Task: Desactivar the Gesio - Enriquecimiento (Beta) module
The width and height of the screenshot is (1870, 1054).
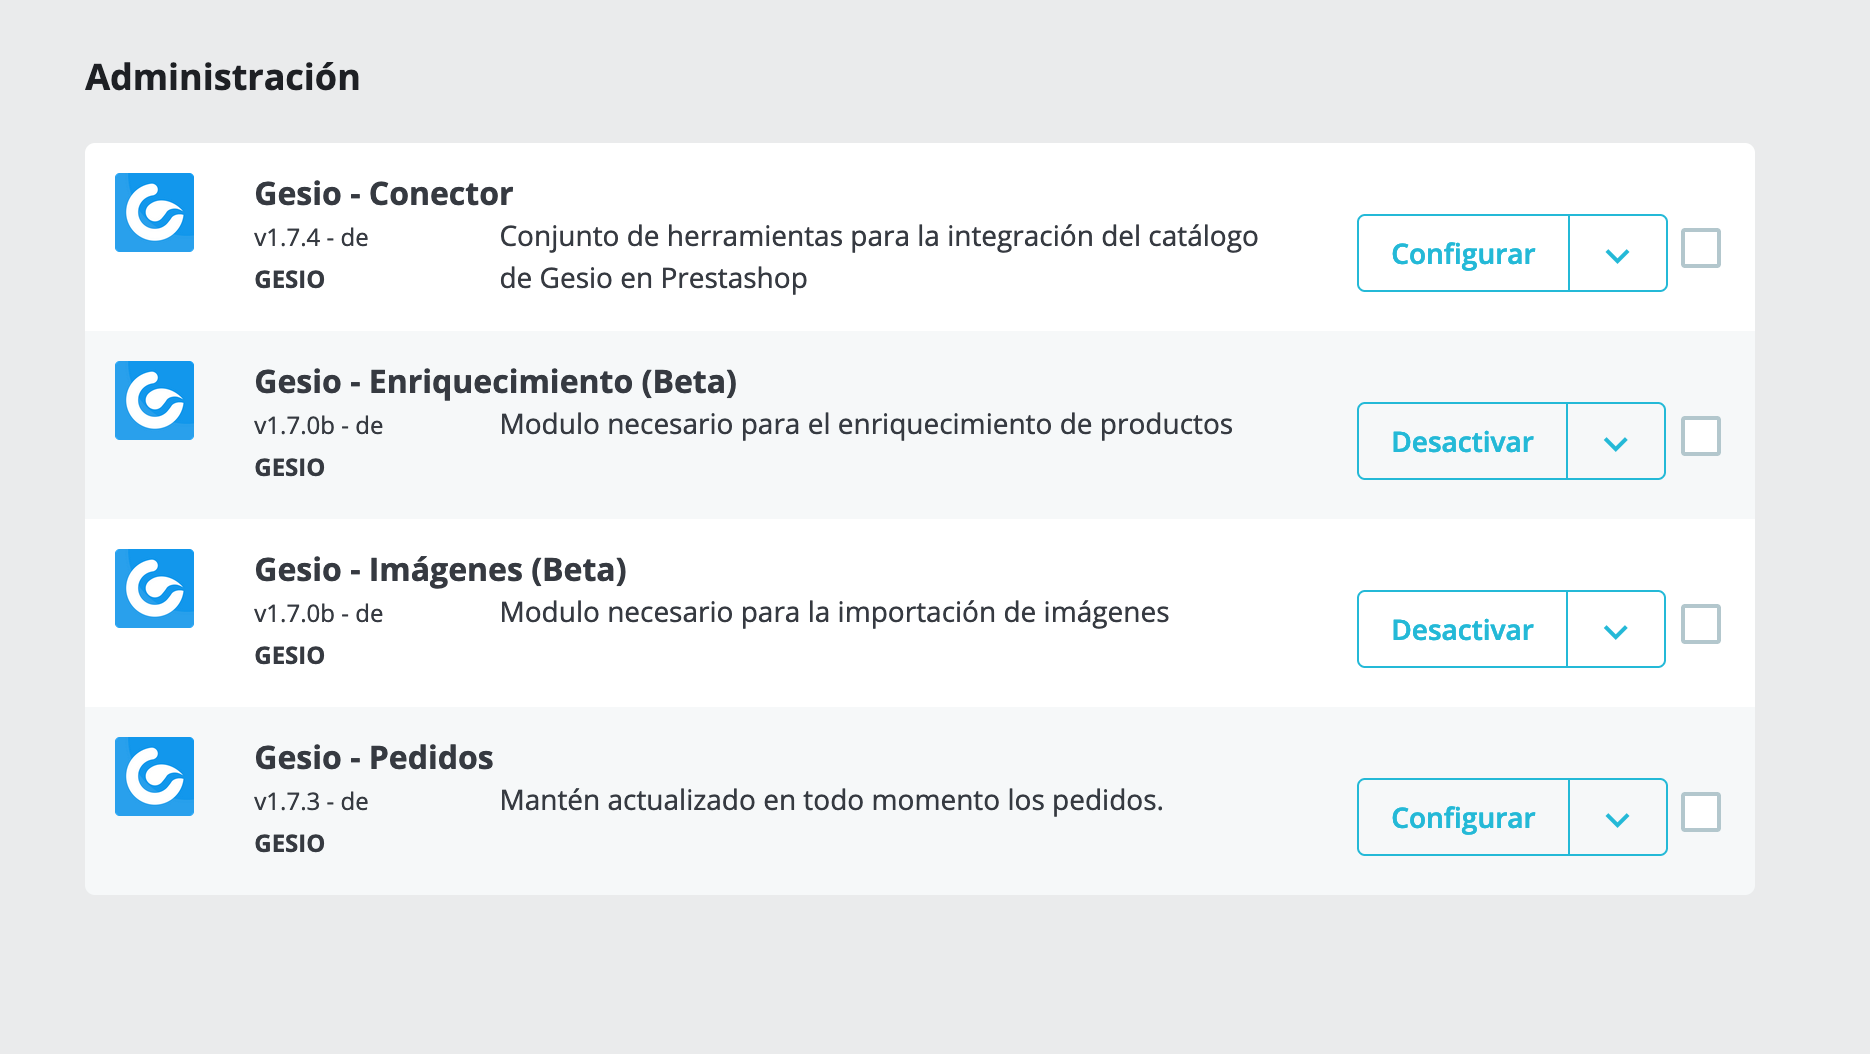Action: coord(1462,441)
